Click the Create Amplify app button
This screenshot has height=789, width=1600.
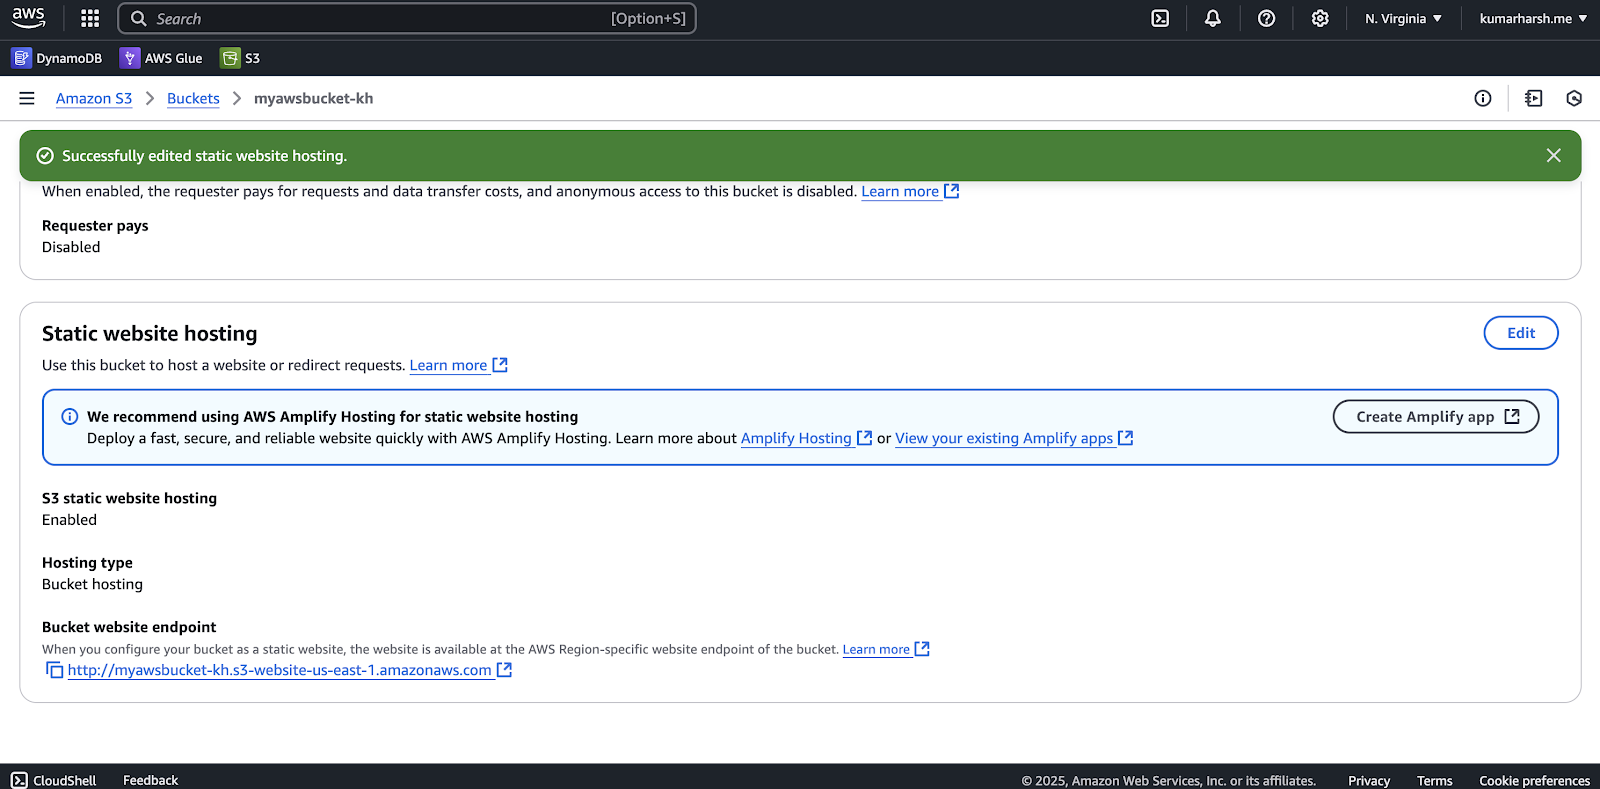click(x=1436, y=417)
